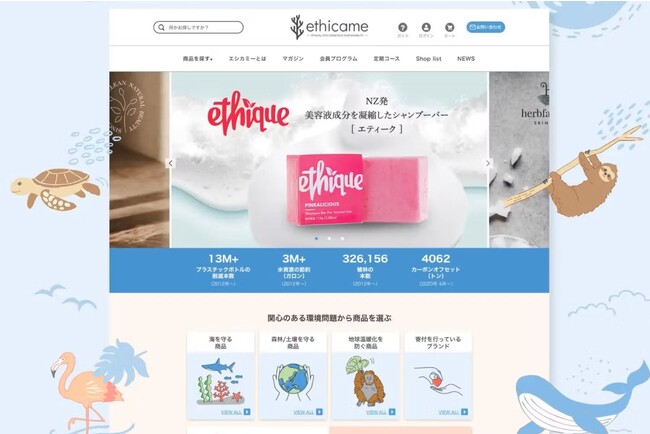Click the ethicame logo
This screenshot has height=434, width=650.
click(329, 27)
